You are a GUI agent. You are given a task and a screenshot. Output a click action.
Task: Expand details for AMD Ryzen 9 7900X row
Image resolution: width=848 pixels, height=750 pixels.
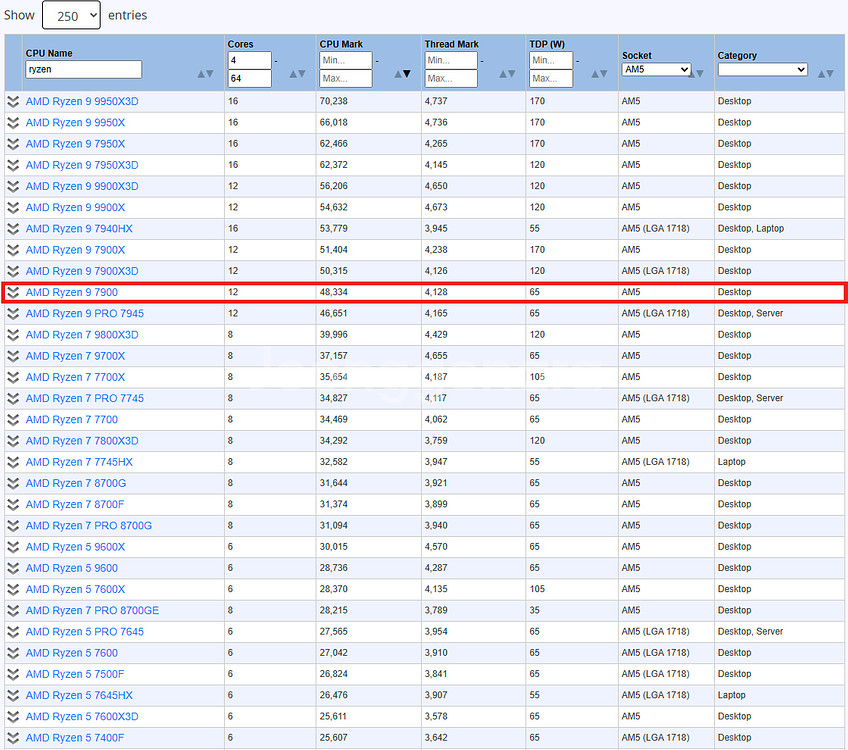pyautogui.click(x=13, y=250)
